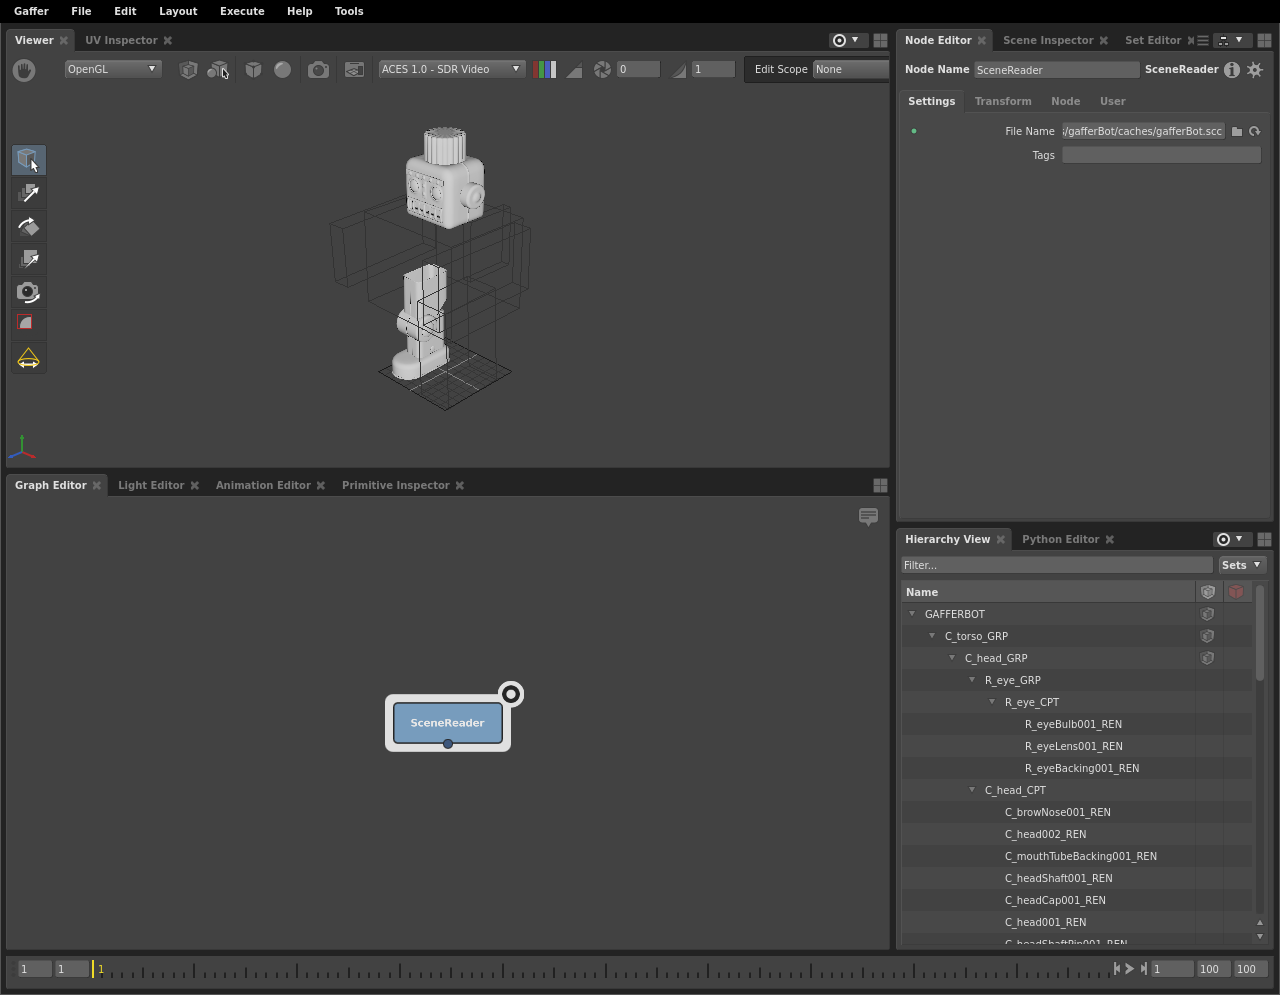
Task: Select the Camera tool in Viewer sidebar
Action: pos(29,292)
